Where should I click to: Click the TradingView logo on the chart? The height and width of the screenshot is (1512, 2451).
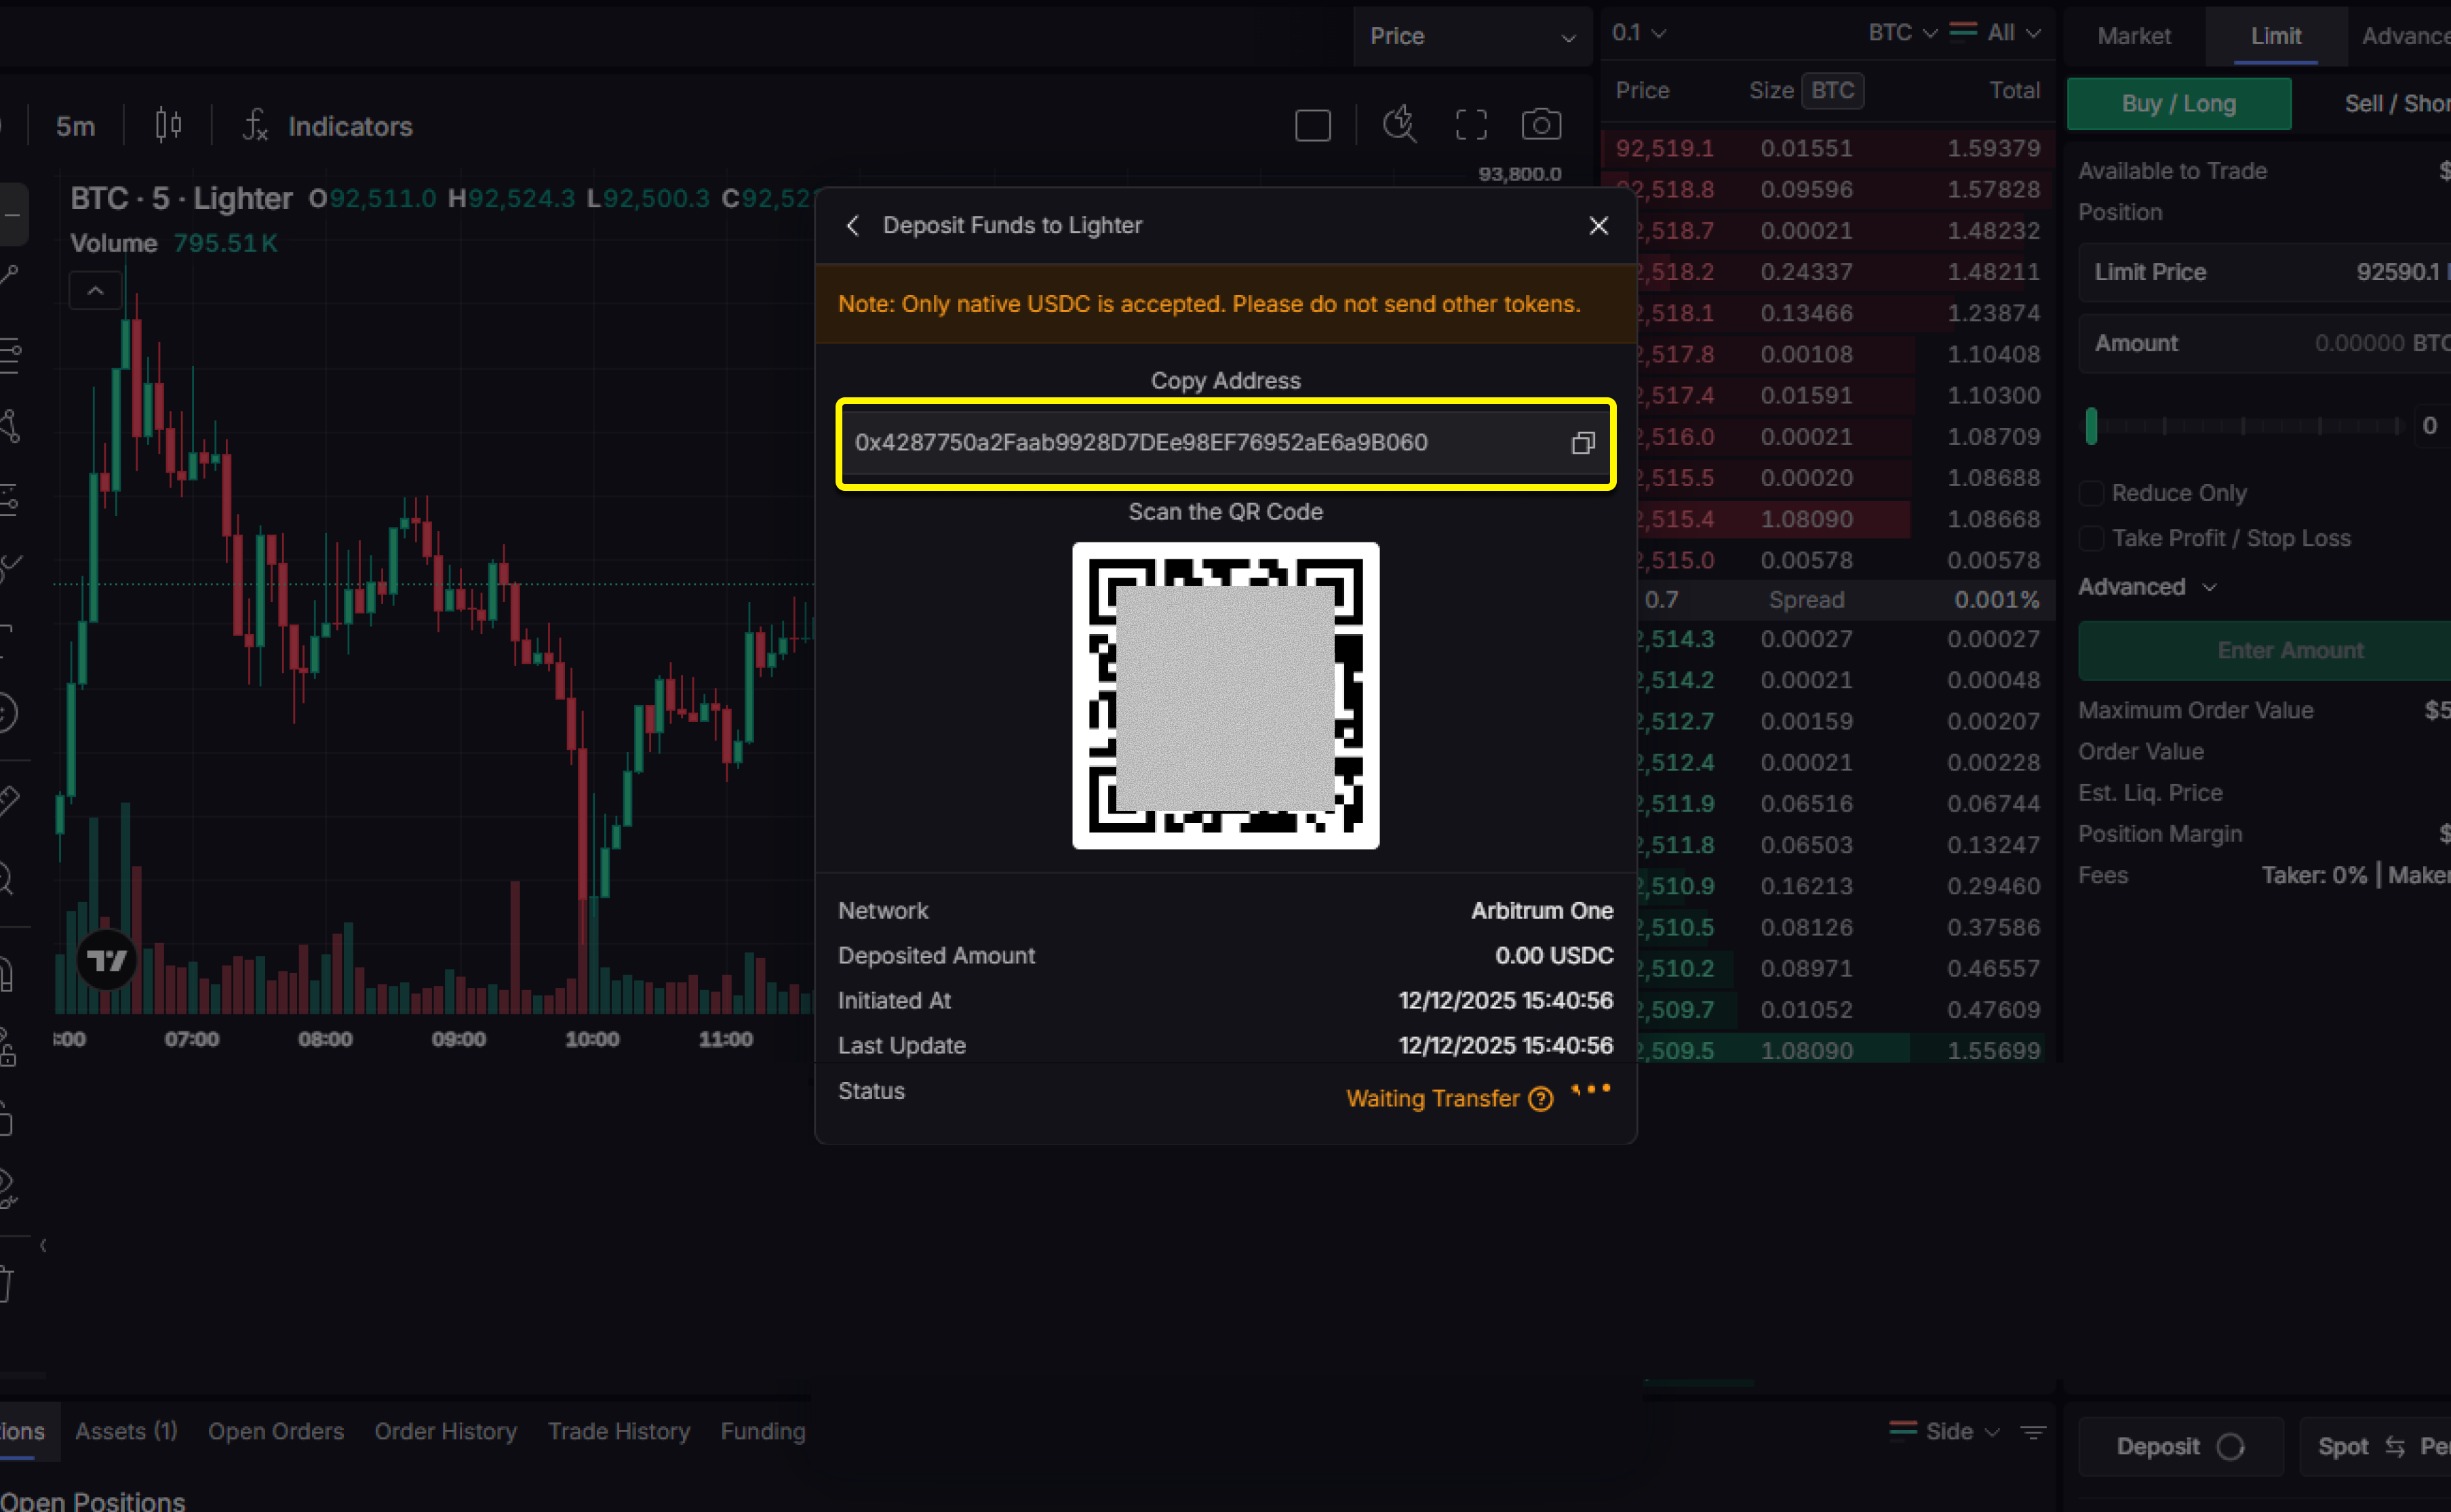coord(106,961)
